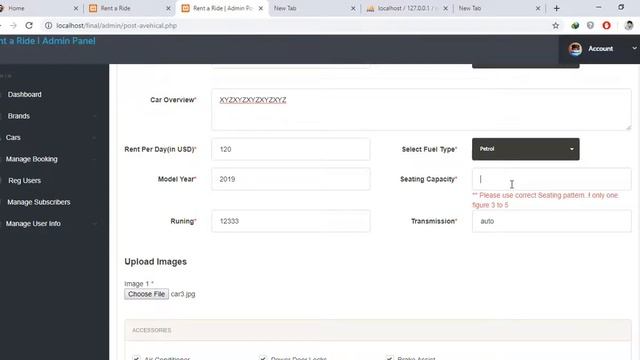Reload the page with the refresh icon
The width and height of the screenshot is (640, 360).
(29, 25)
